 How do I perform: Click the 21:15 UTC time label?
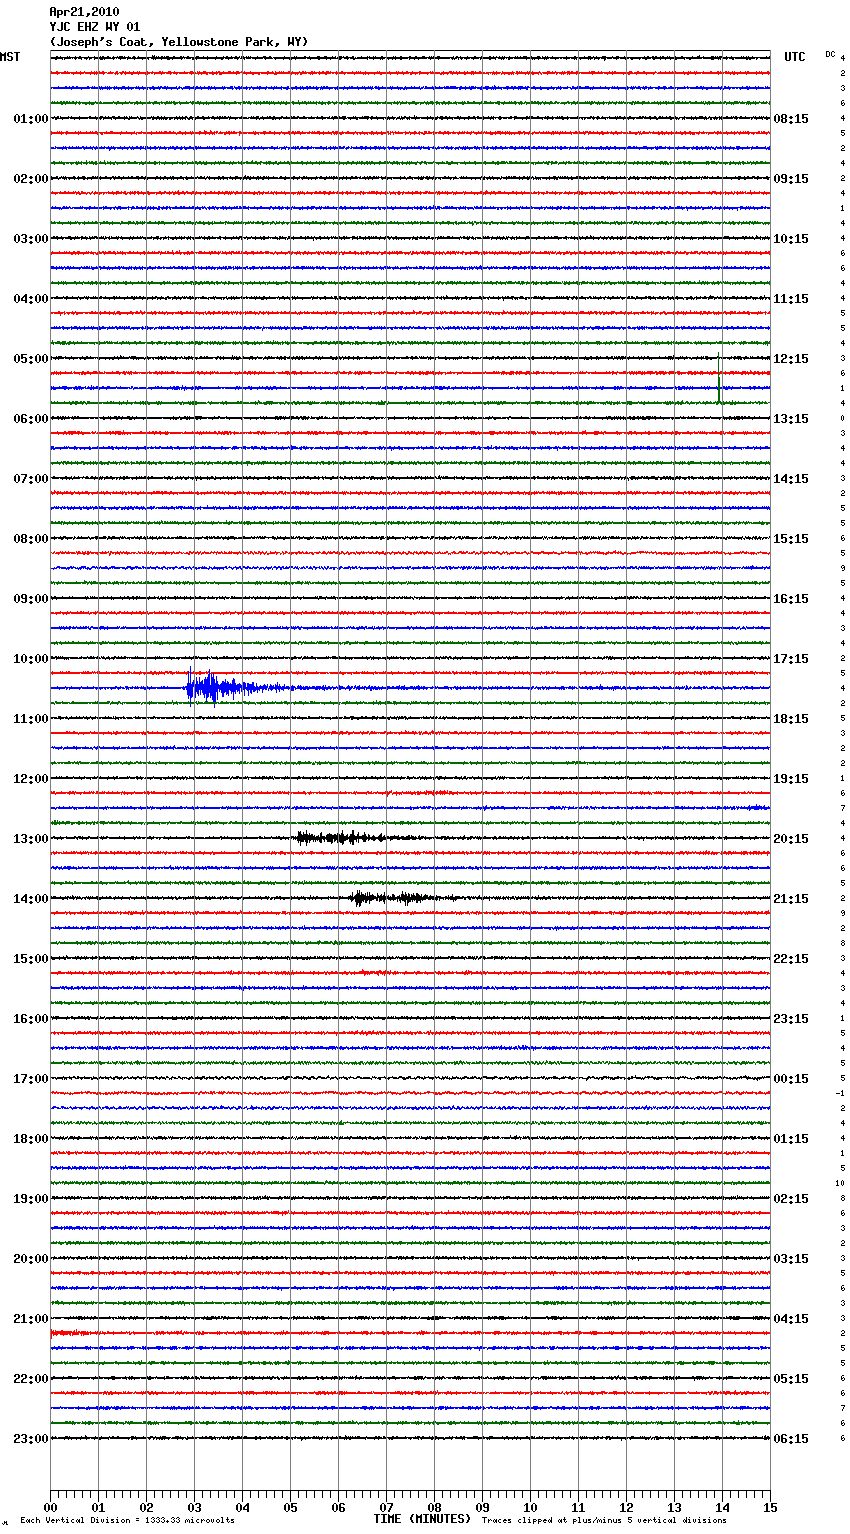(x=791, y=899)
